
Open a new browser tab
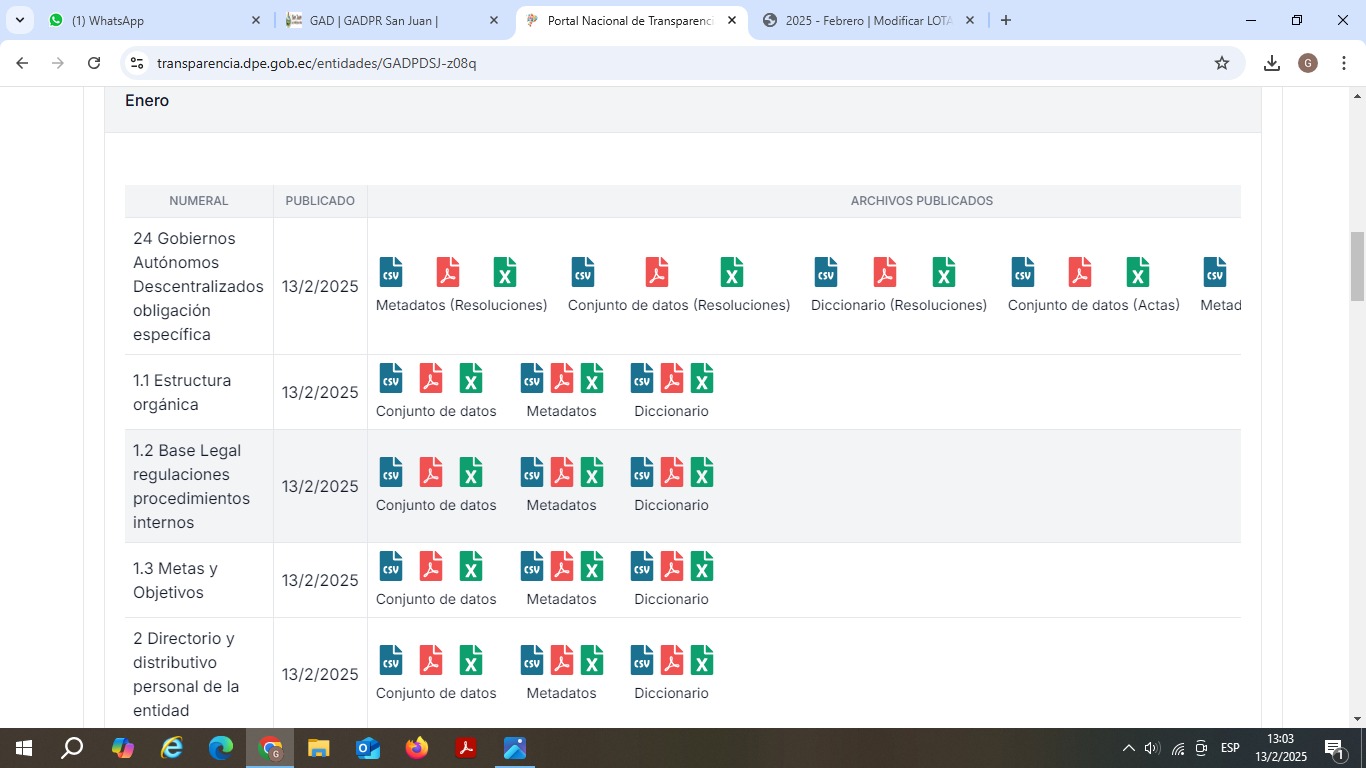[1006, 20]
